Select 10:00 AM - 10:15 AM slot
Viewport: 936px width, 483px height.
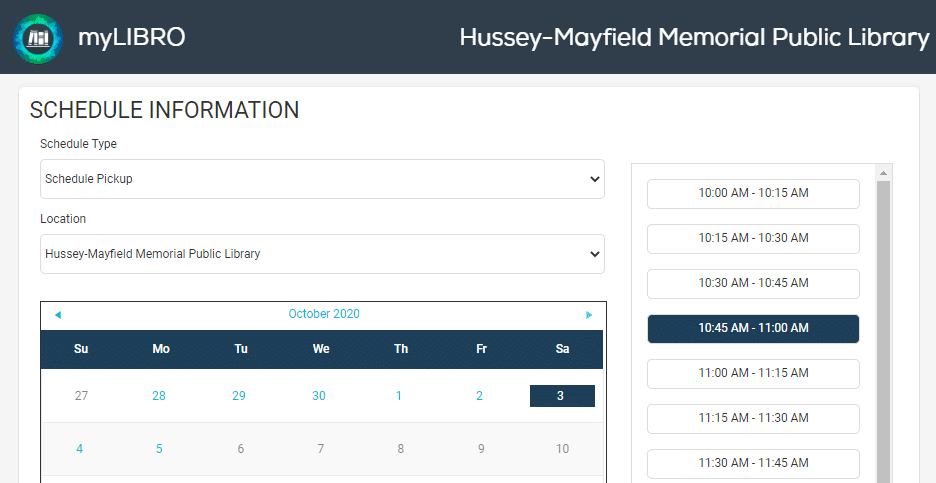tap(753, 193)
